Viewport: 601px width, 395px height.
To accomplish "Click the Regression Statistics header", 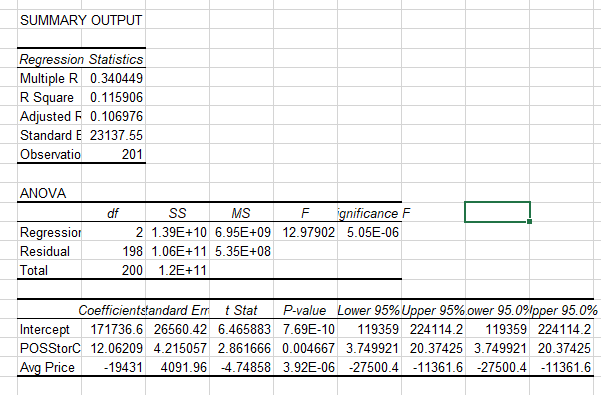I will [81, 59].
